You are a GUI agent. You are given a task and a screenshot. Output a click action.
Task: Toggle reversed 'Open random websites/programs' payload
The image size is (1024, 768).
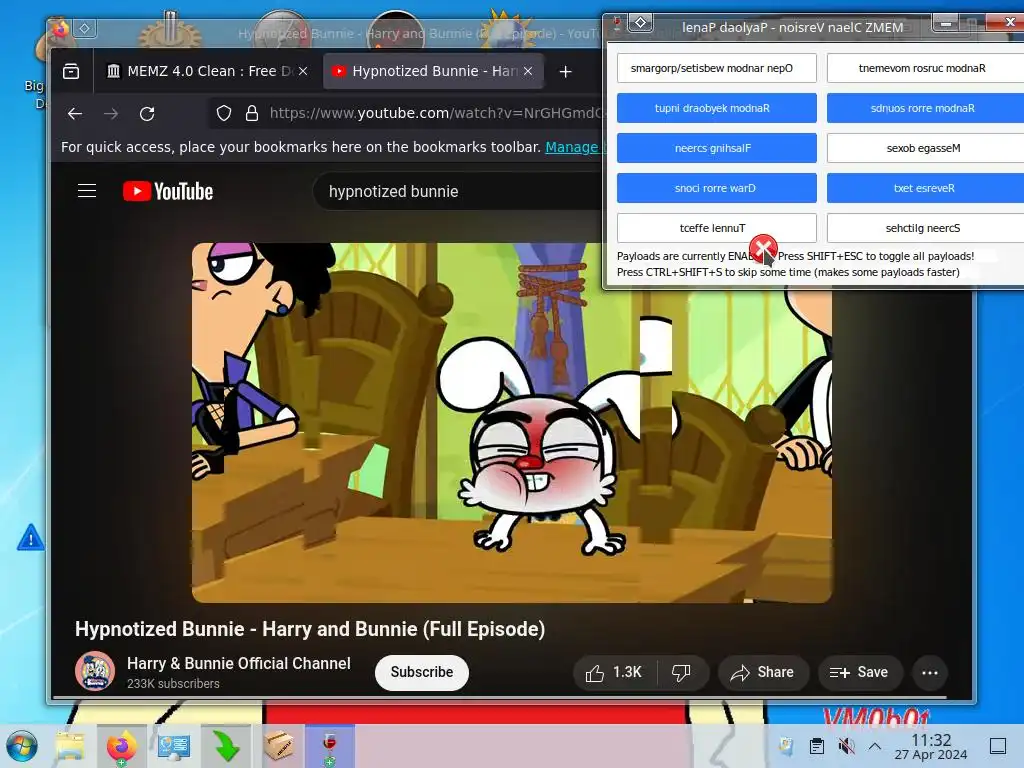click(x=716, y=68)
